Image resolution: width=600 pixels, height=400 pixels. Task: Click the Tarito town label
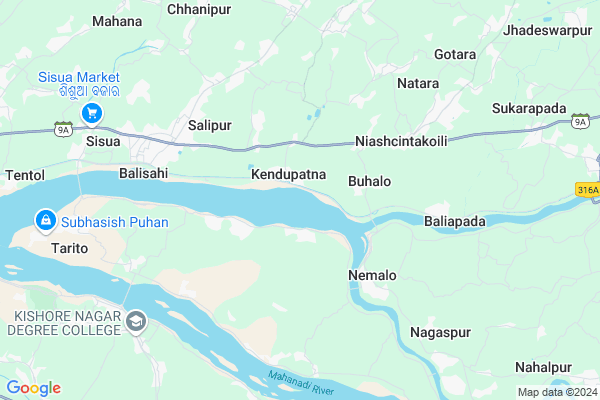tap(70, 248)
